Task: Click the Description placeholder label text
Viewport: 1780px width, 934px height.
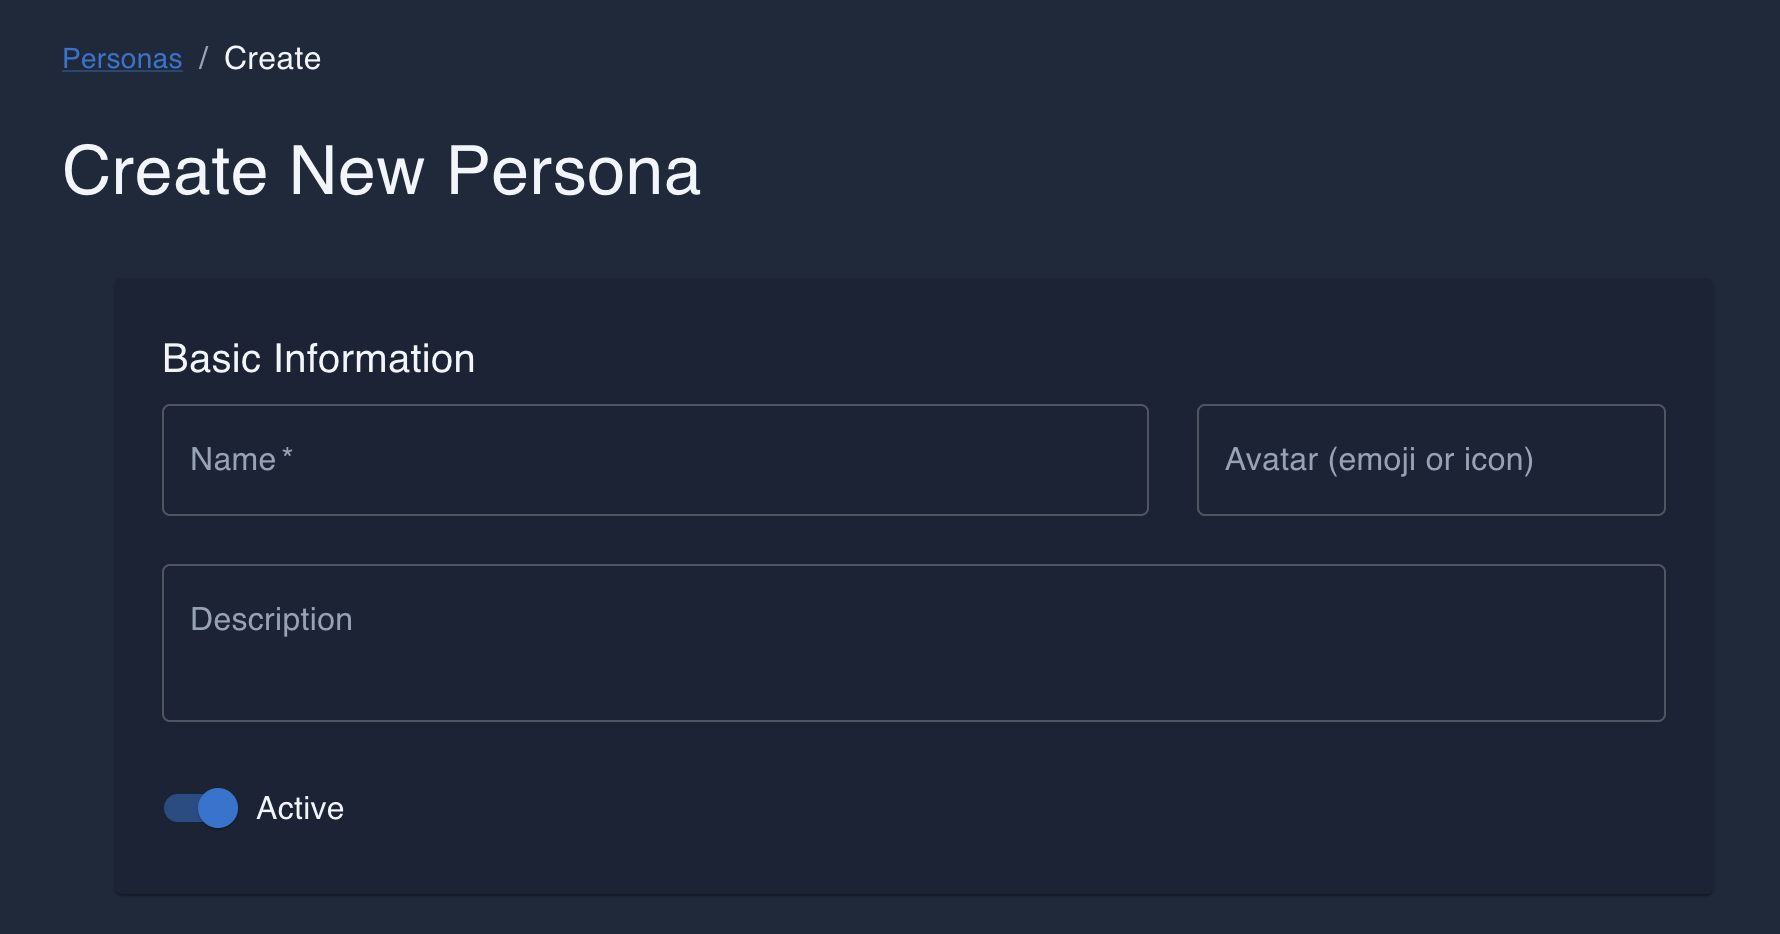Action: click(271, 620)
